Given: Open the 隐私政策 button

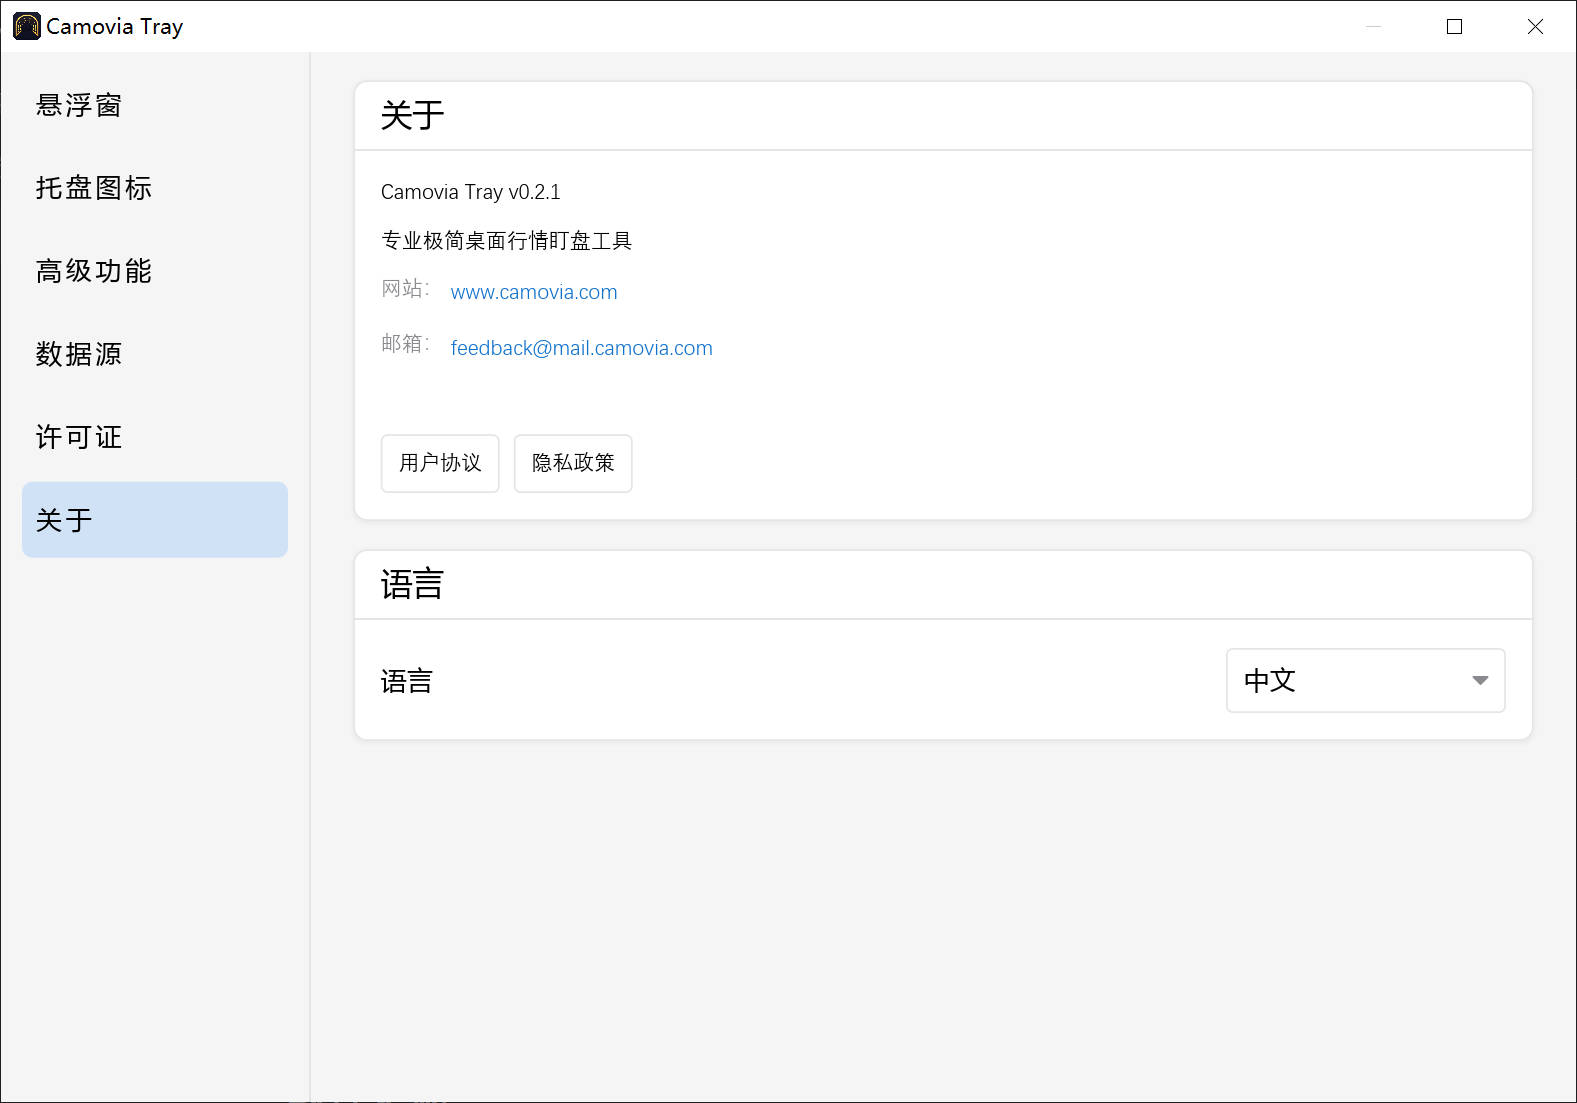Looking at the screenshot, I should [573, 463].
